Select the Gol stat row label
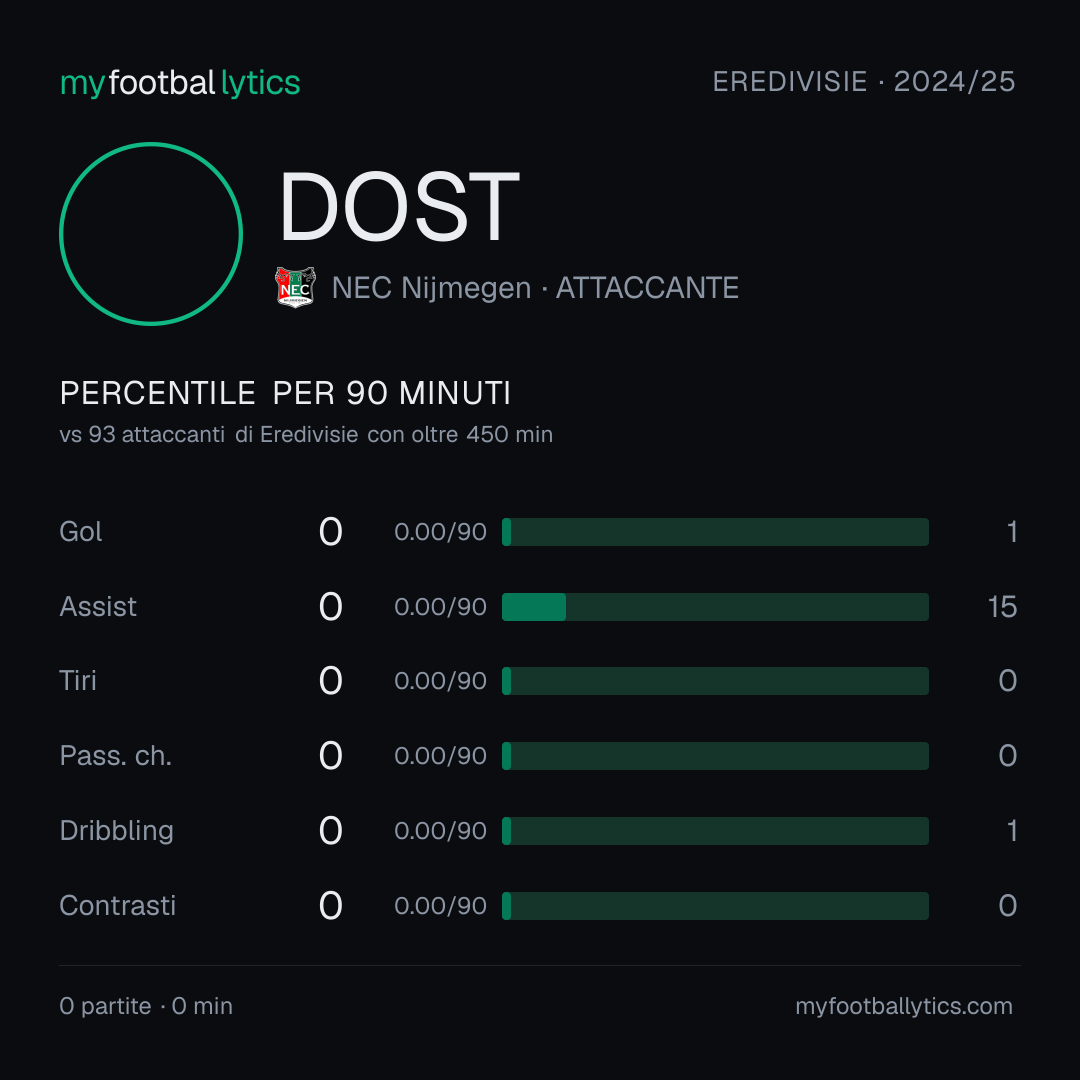1080x1080 pixels. pyautogui.click(x=81, y=532)
